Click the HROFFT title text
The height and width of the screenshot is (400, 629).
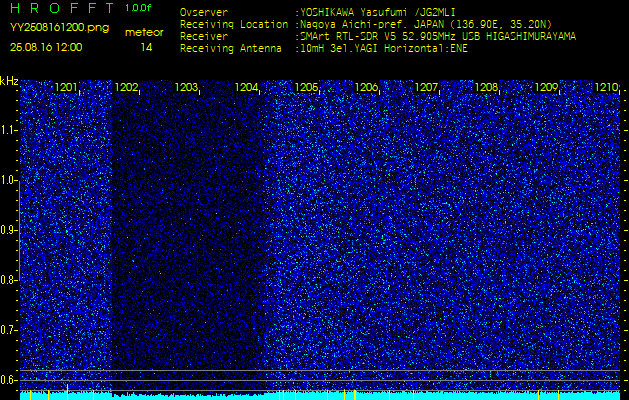tap(63, 8)
